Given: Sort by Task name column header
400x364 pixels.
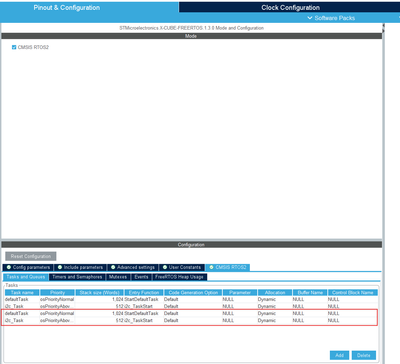Looking at the screenshot, I should [22, 293].
